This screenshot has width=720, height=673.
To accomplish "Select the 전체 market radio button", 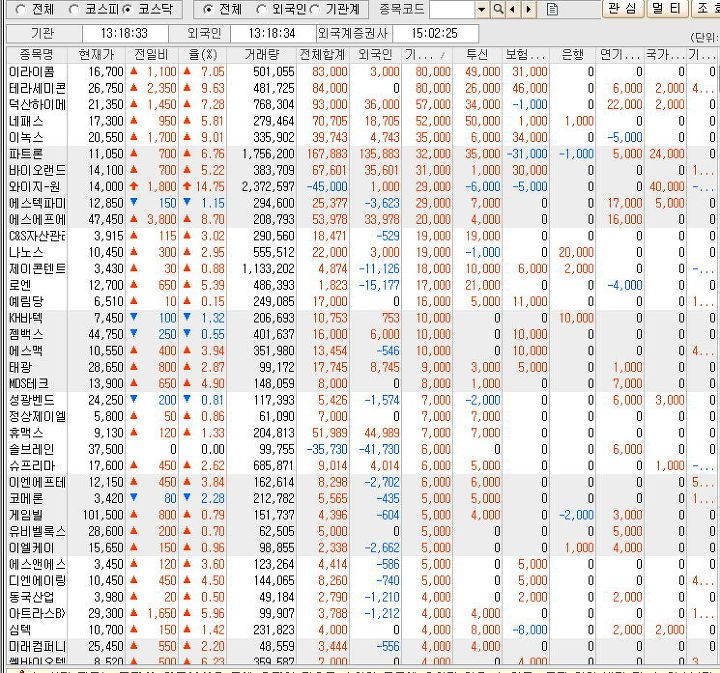I will (x=20, y=10).
